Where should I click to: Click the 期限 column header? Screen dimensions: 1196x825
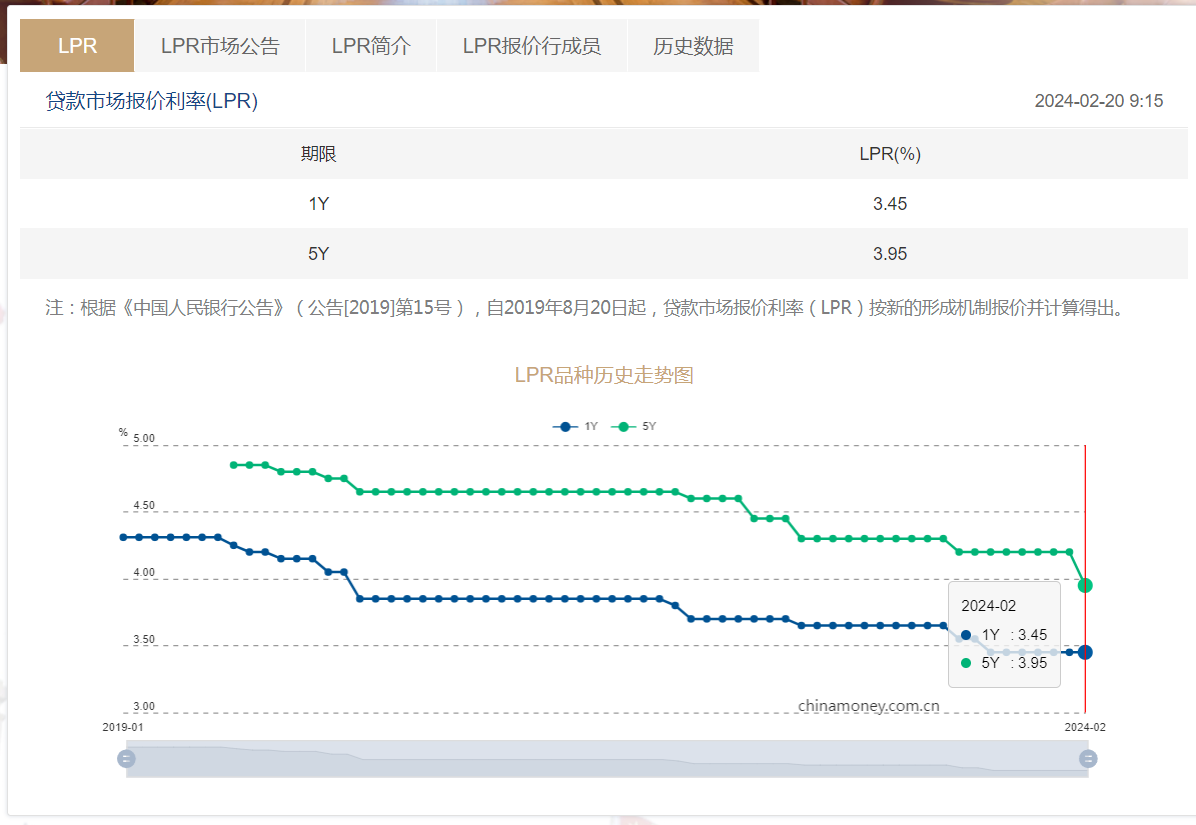318,154
